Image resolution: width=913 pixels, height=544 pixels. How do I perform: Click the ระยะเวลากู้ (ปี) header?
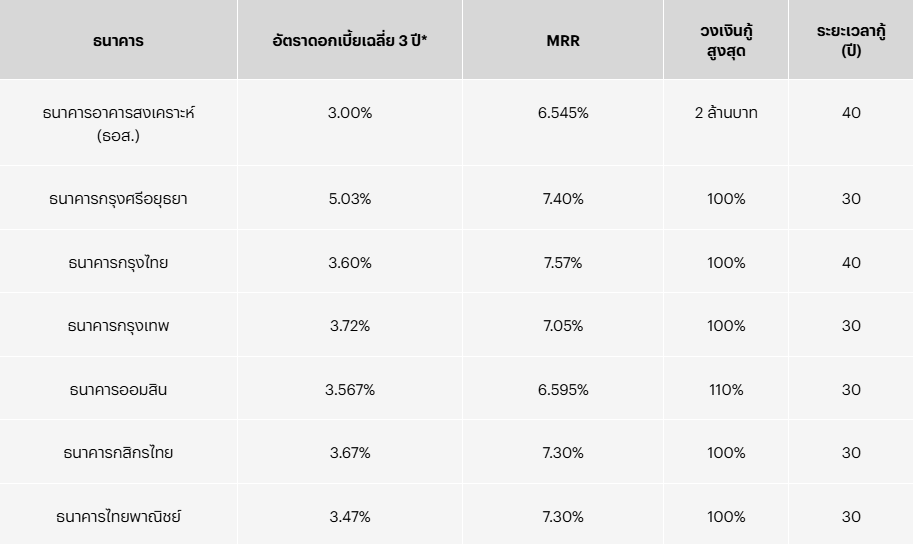pos(851,41)
